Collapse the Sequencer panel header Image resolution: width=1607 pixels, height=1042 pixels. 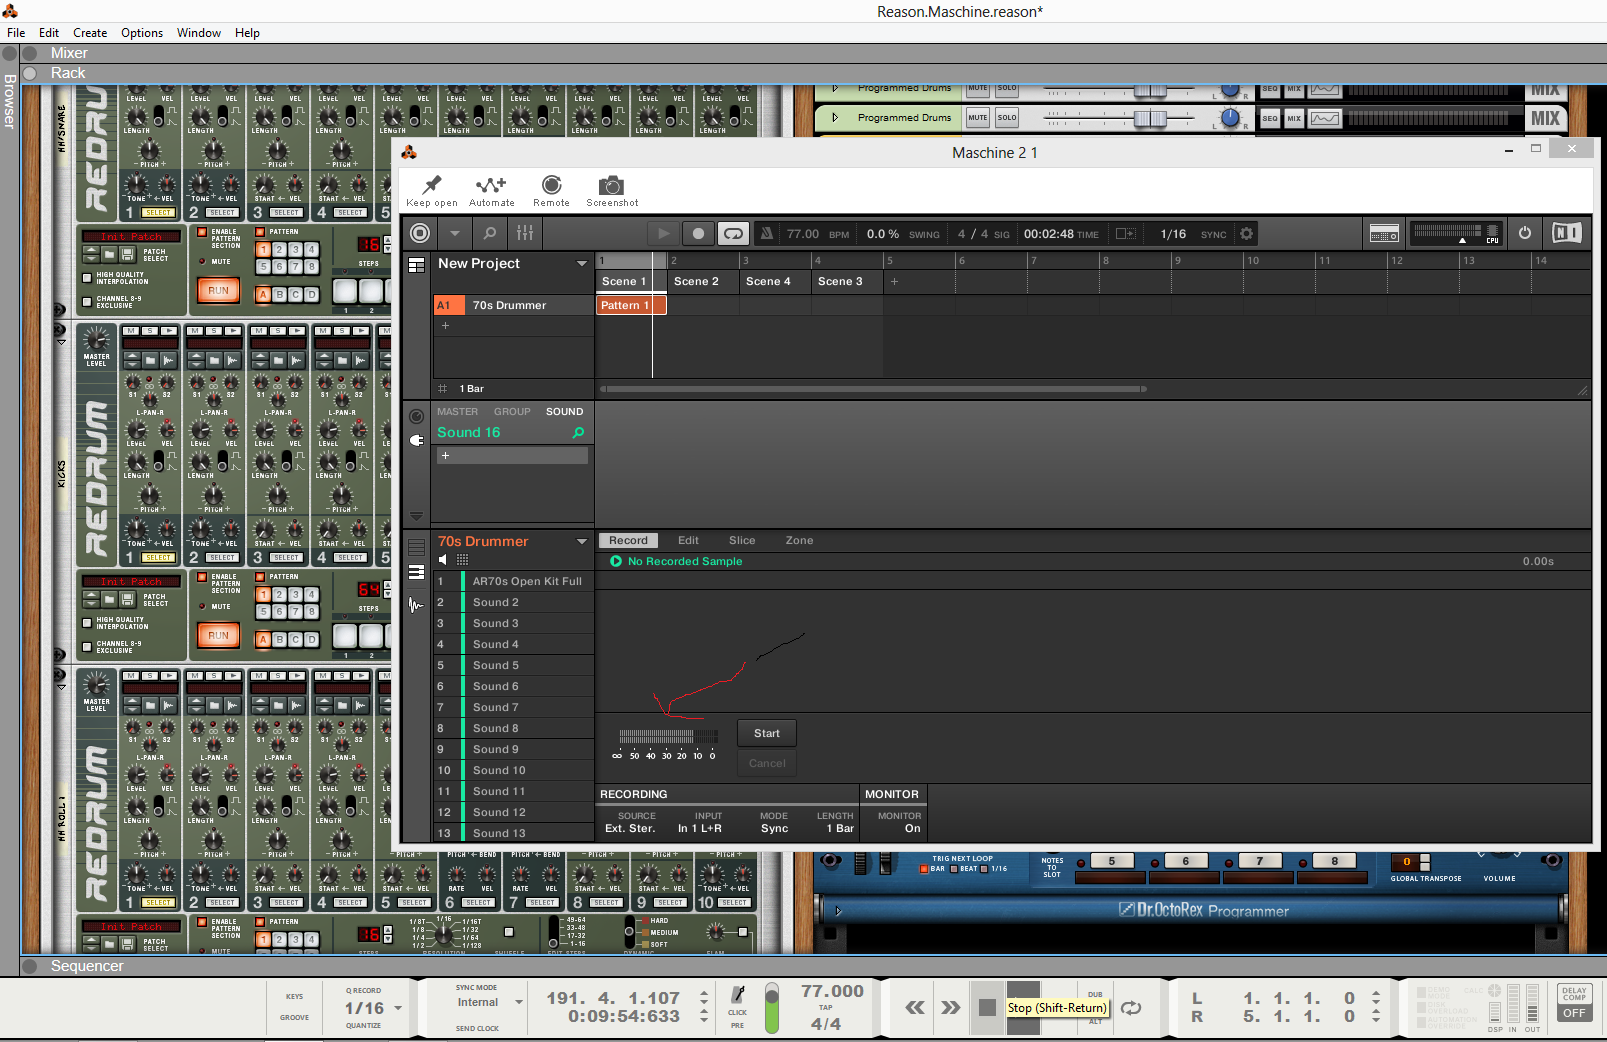click(x=30, y=966)
